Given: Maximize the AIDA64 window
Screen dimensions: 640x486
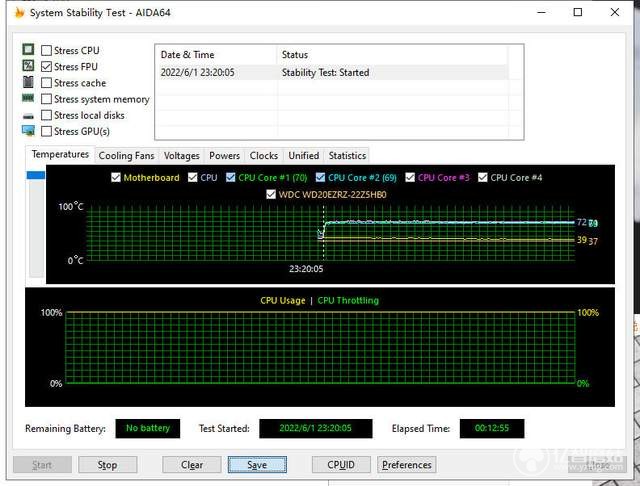Looking at the screenshot, I should [x=578, y=12].
